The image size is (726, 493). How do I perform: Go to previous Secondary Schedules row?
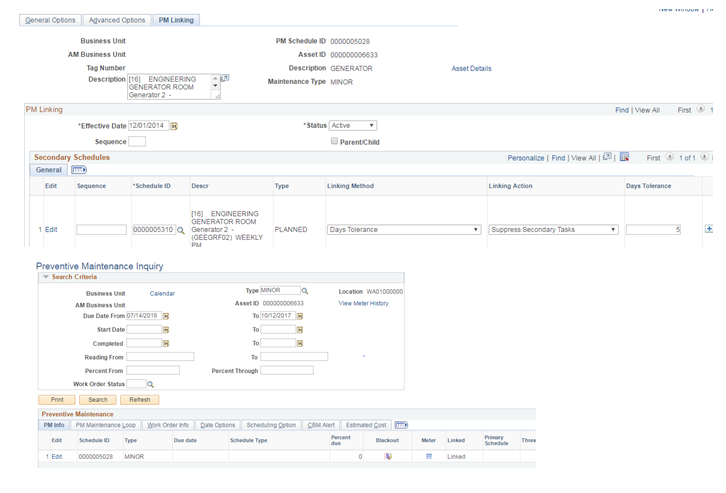[670, 157]
